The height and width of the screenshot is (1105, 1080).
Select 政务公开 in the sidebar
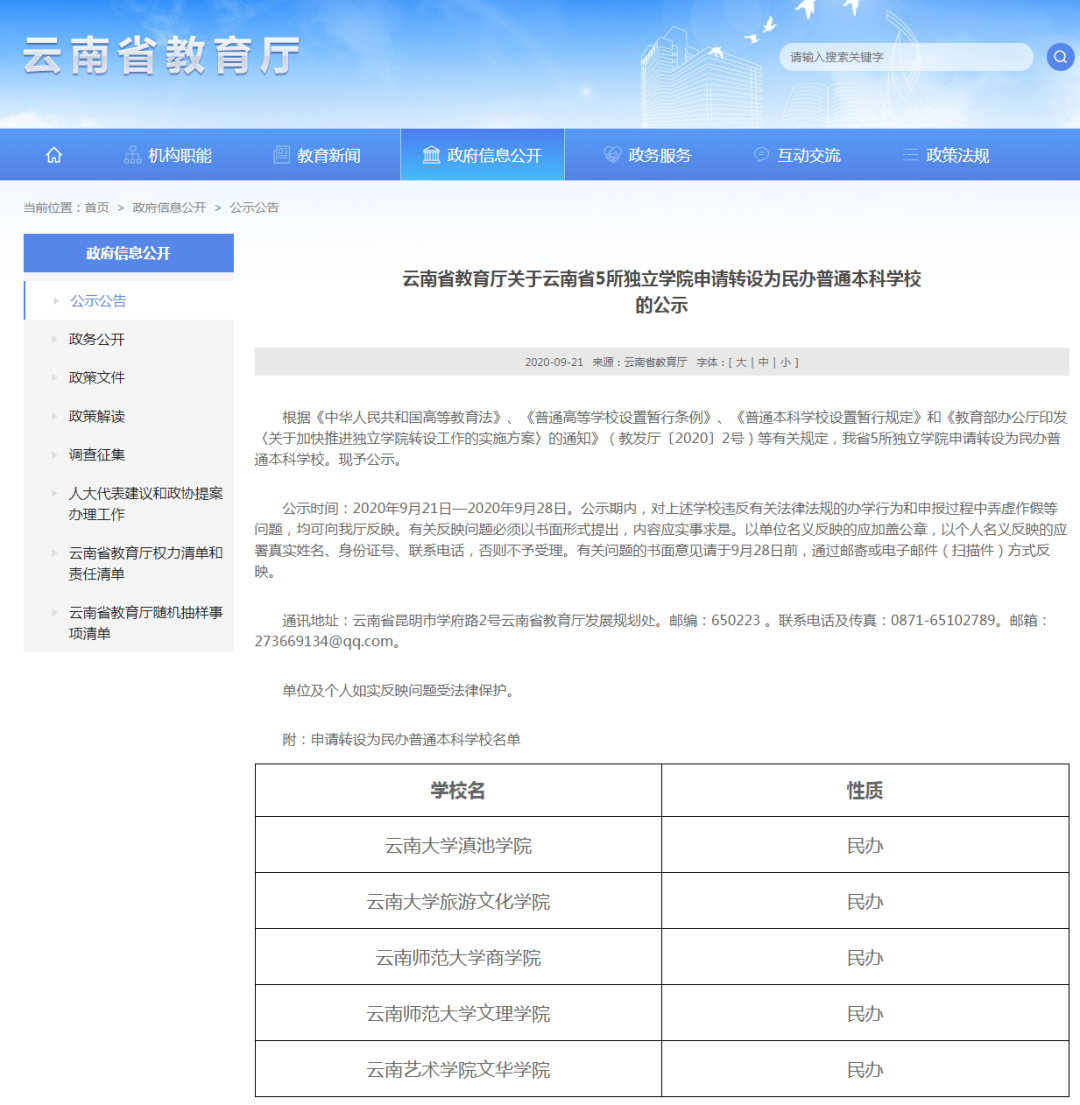click(97, 340)
